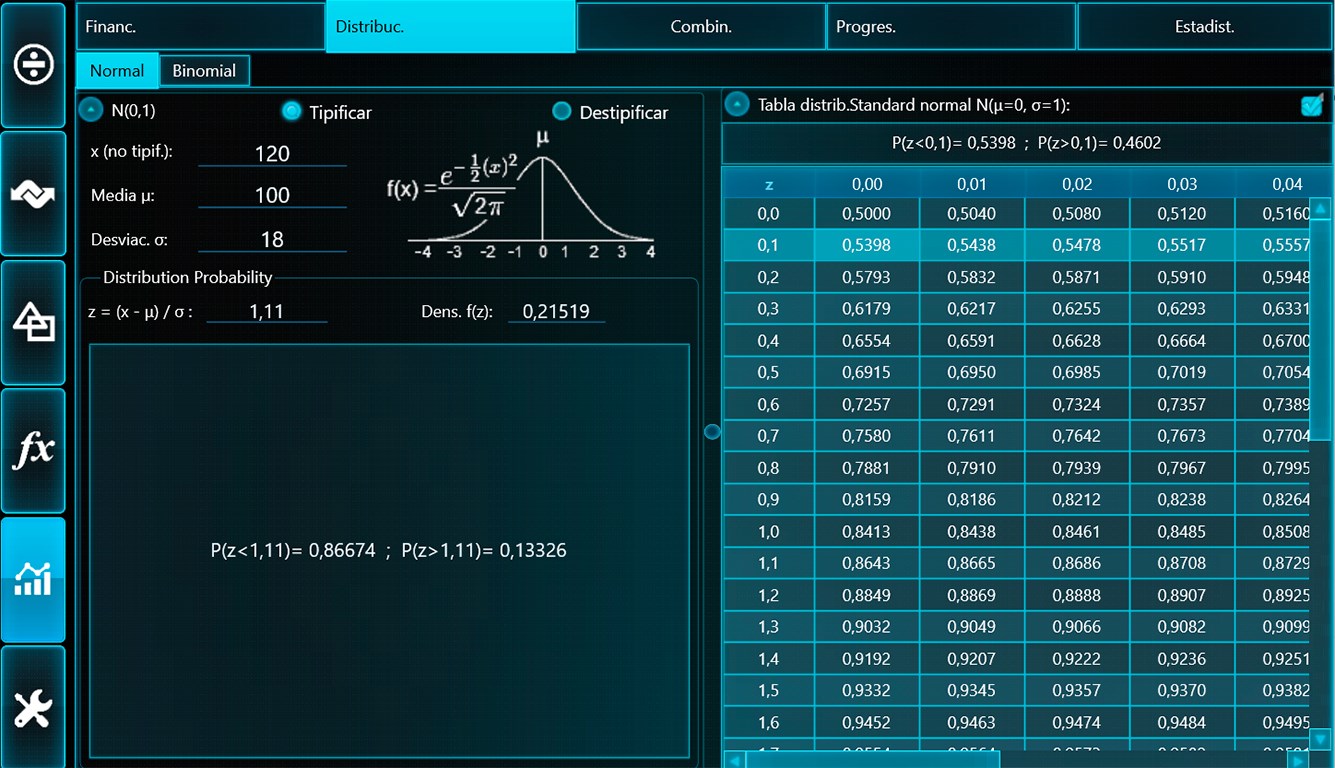Collapse the Tabla distrib. Standard normal panel
The width and height of the screenshot is (1335, 768).
tap(737, 104)
